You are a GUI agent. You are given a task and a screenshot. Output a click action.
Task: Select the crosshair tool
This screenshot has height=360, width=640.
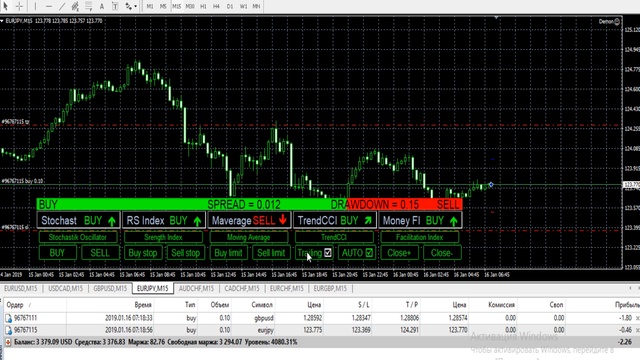pos(19,6)
